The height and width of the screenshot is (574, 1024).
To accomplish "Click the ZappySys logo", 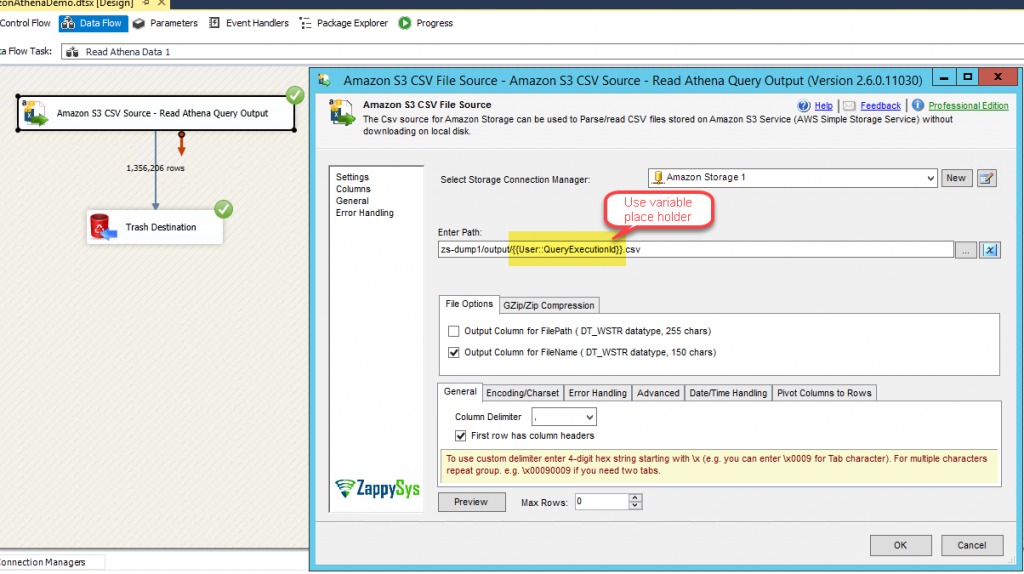I will [x=381, y=488].
